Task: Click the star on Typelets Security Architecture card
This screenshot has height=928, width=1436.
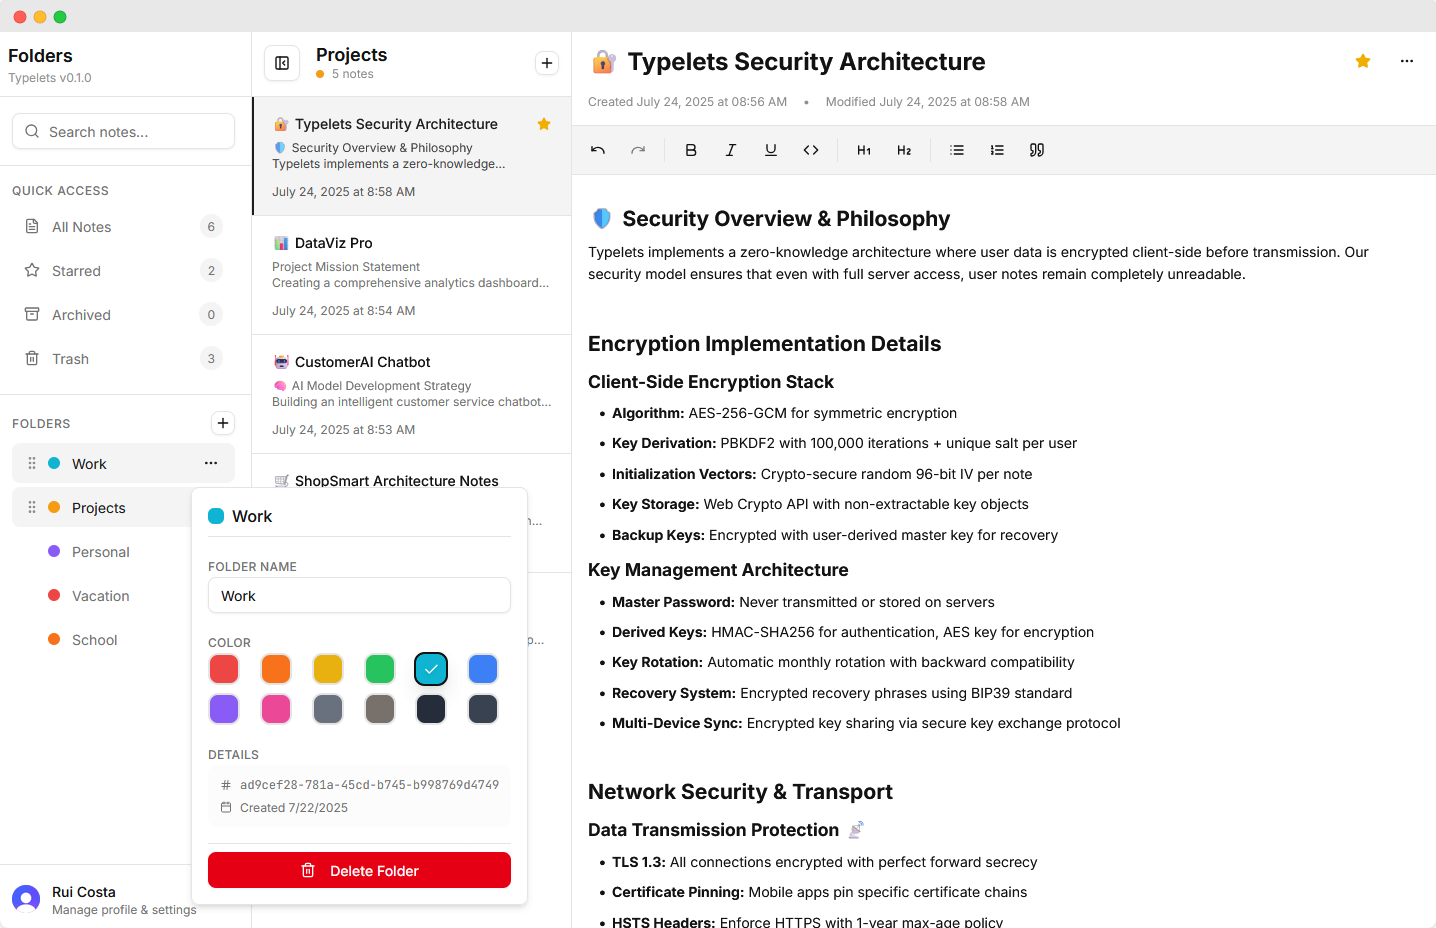Action: (x=544, y=124)
